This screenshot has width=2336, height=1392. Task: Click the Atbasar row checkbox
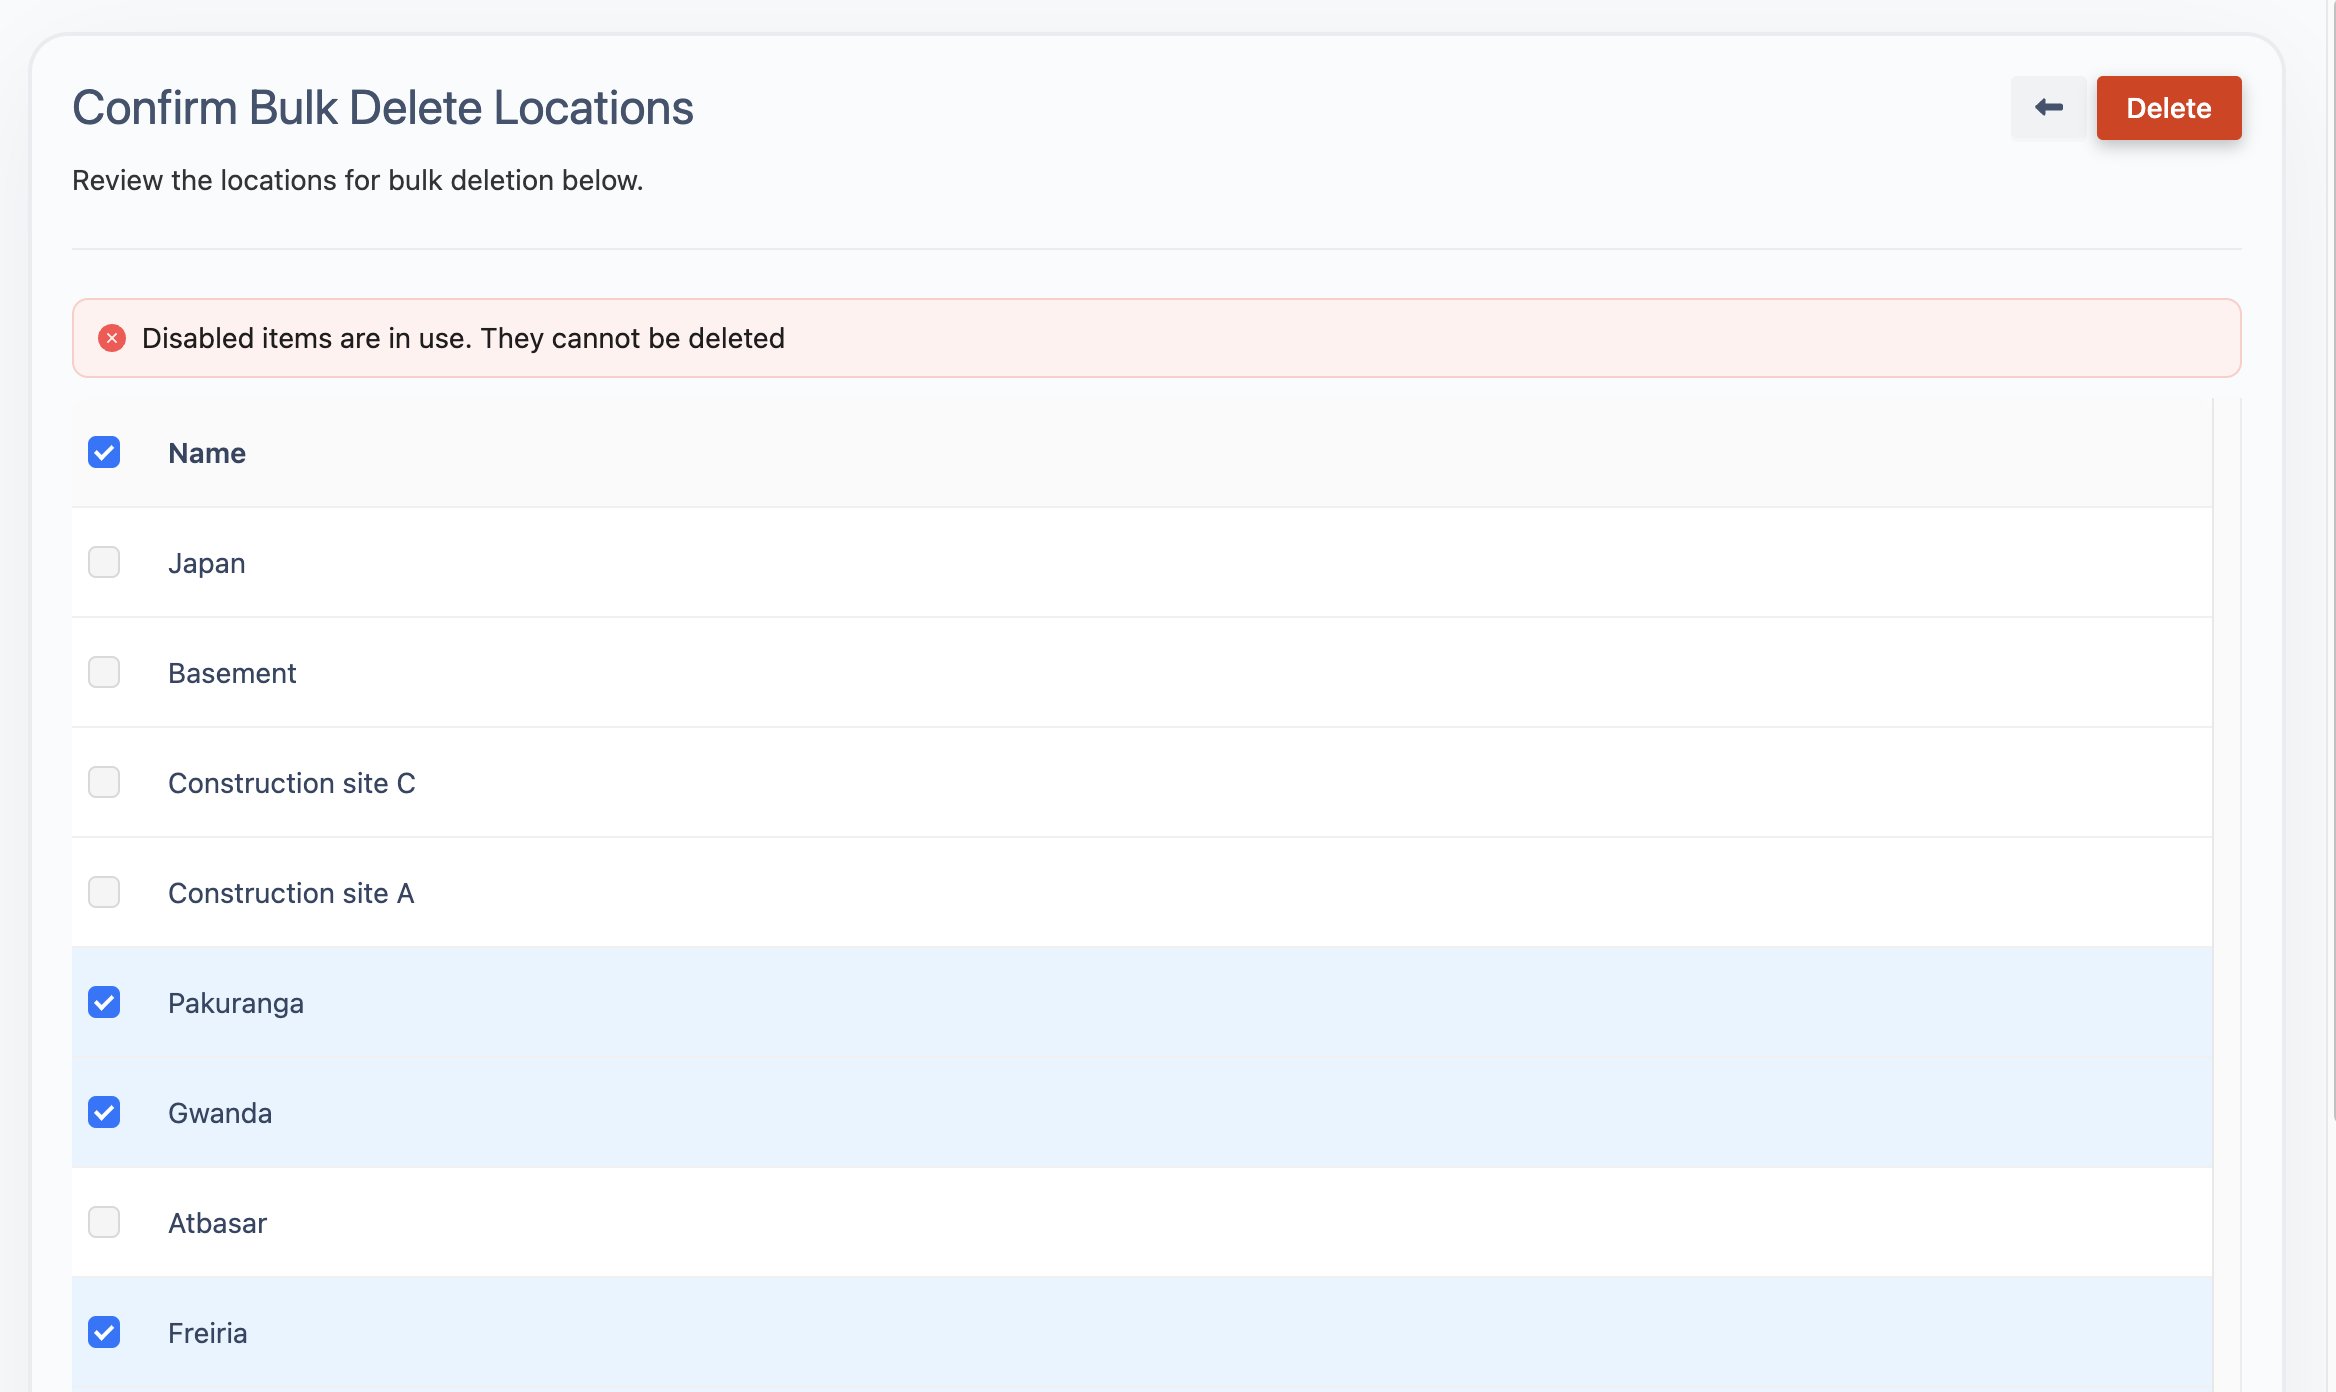point(104,1222)
